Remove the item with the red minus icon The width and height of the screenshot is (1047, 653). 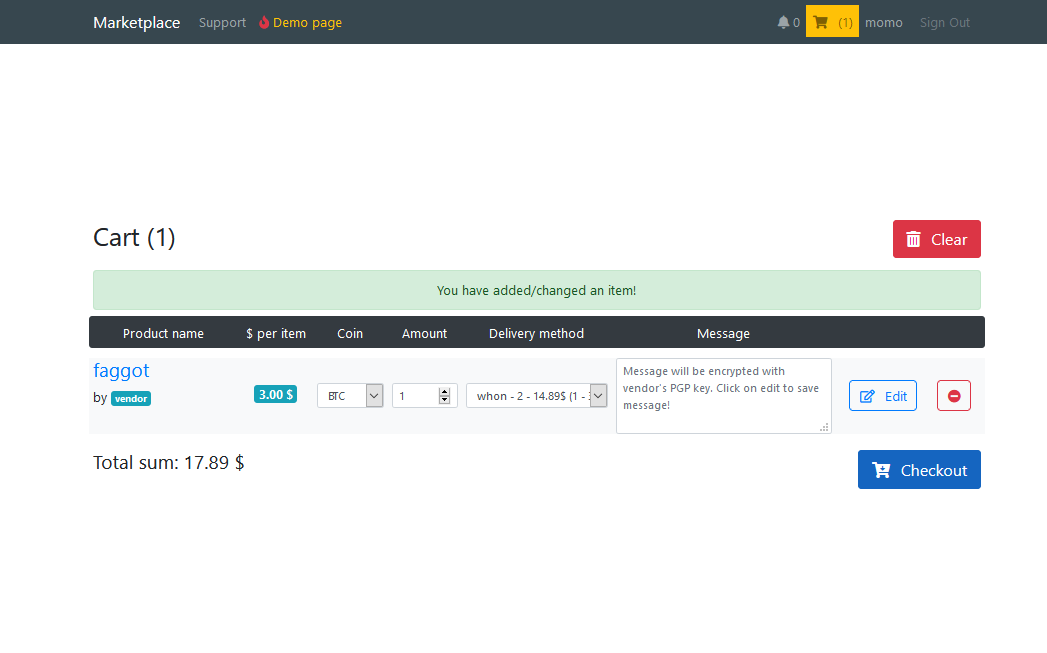click(953, 395)
